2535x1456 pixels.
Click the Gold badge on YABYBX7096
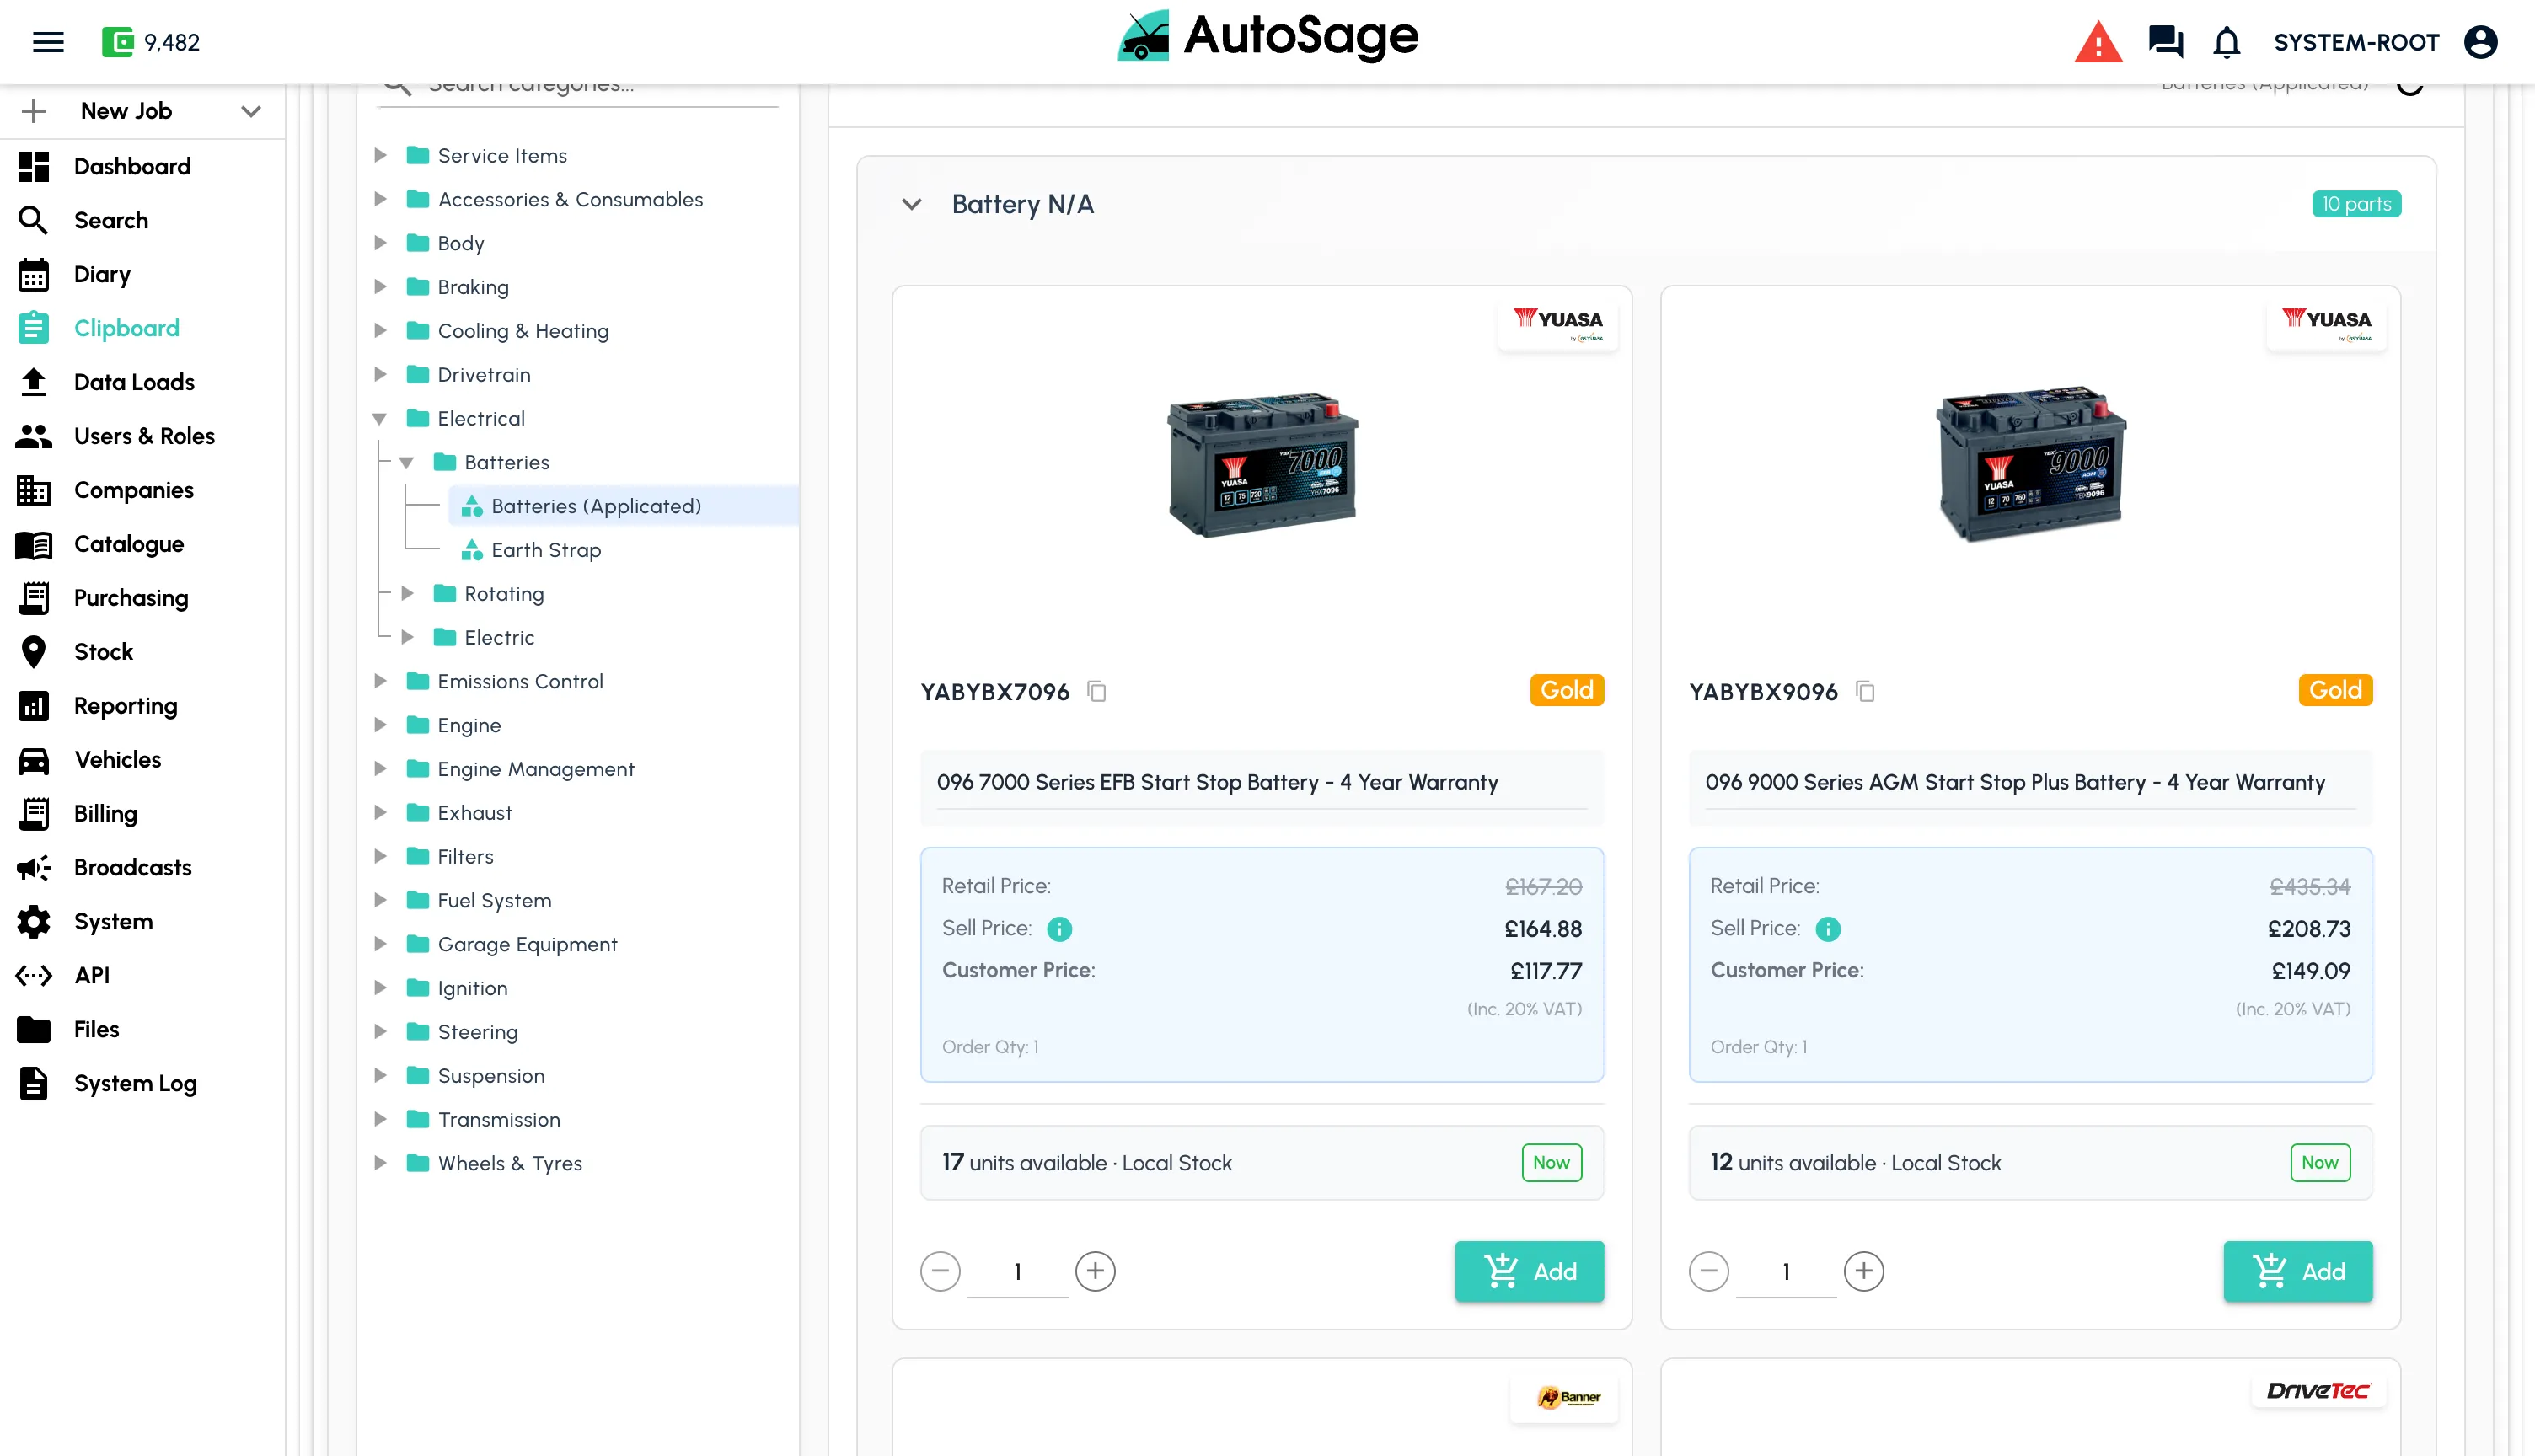[1566, 690]
